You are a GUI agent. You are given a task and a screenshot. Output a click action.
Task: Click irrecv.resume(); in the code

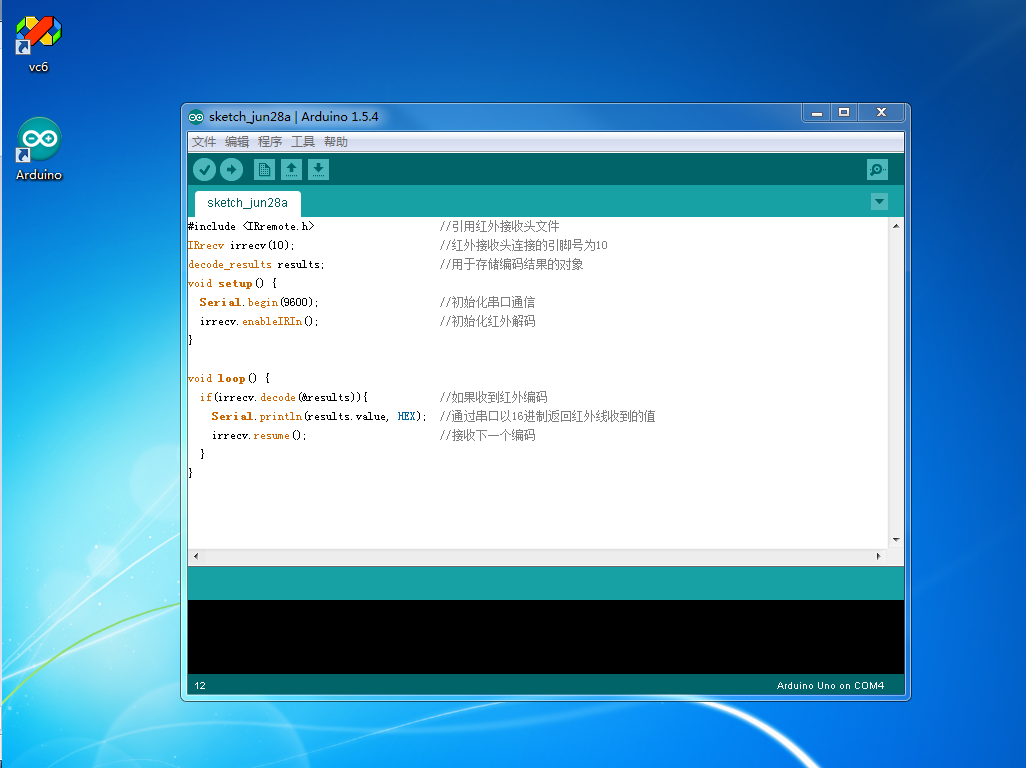259,435
